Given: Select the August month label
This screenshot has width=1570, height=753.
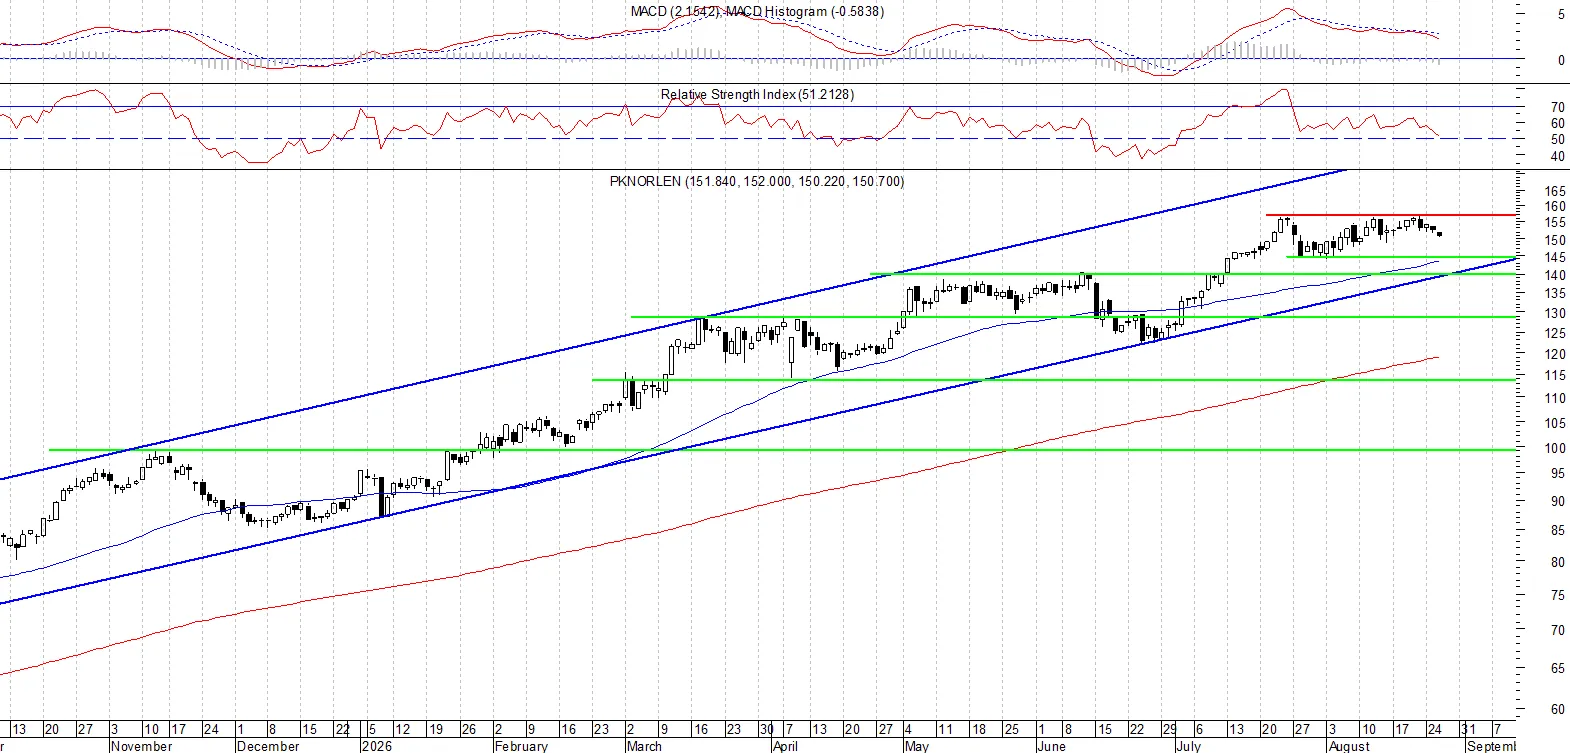Looking at the screenshot, I should (x=1349, y=746).
